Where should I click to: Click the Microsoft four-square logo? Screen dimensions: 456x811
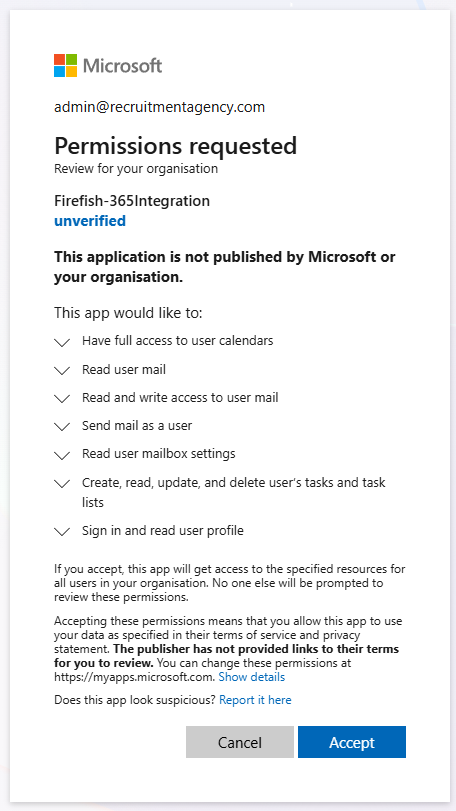click(x=65, y=66)
